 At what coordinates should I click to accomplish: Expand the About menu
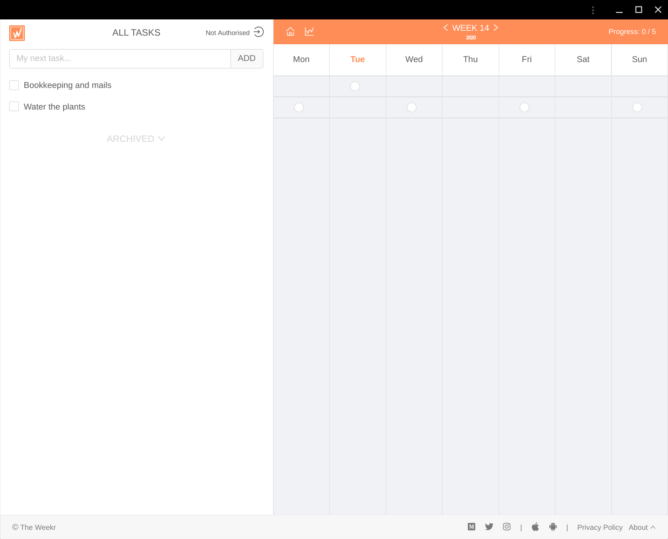(642, 527)
